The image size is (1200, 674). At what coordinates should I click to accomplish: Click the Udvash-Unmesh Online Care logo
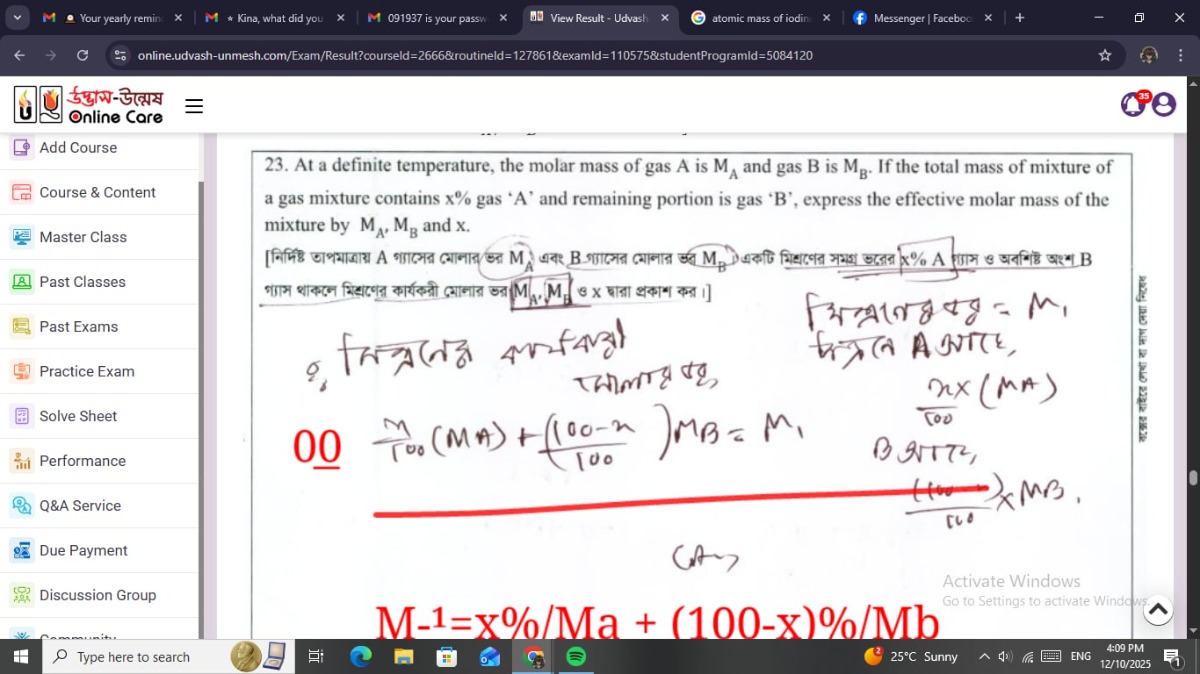tap(88, 105)
